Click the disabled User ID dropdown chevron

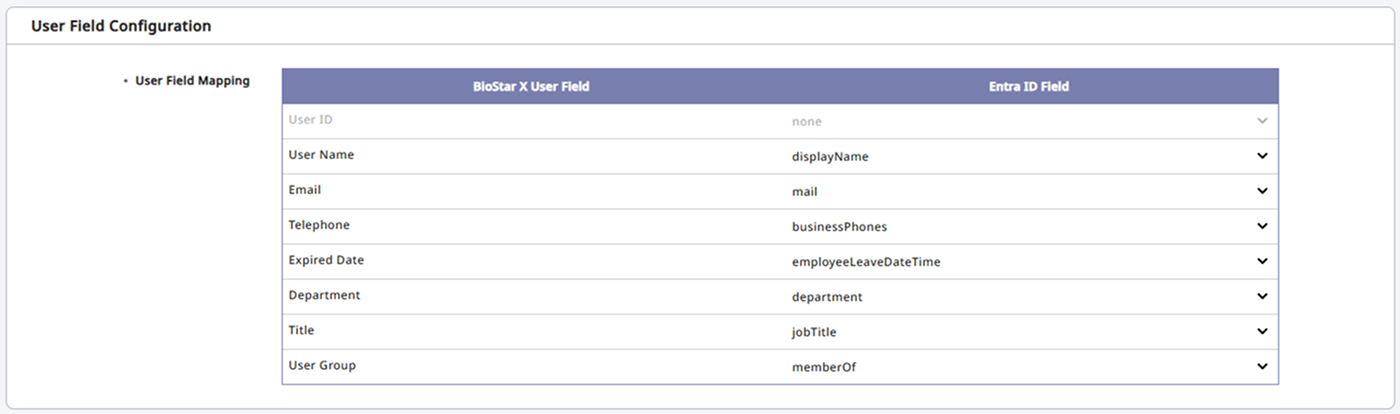(1262, 121)
